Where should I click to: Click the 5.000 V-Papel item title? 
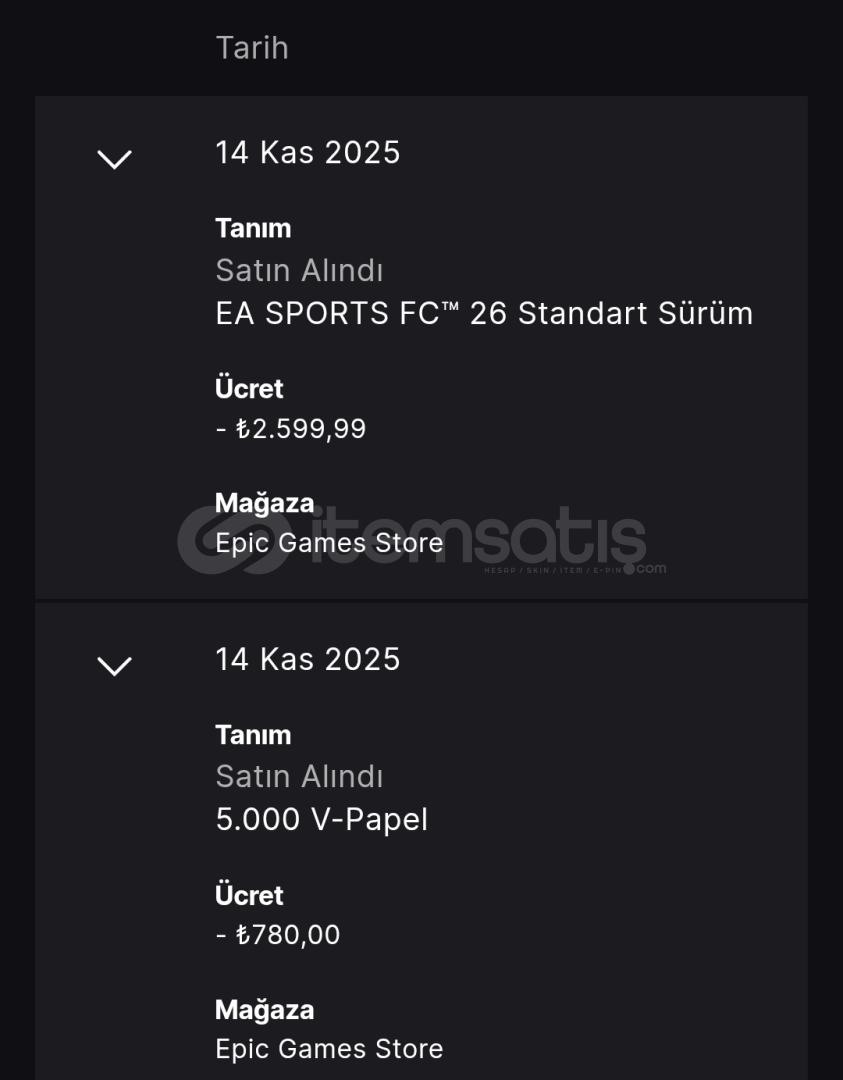click(x=321, y=820)
